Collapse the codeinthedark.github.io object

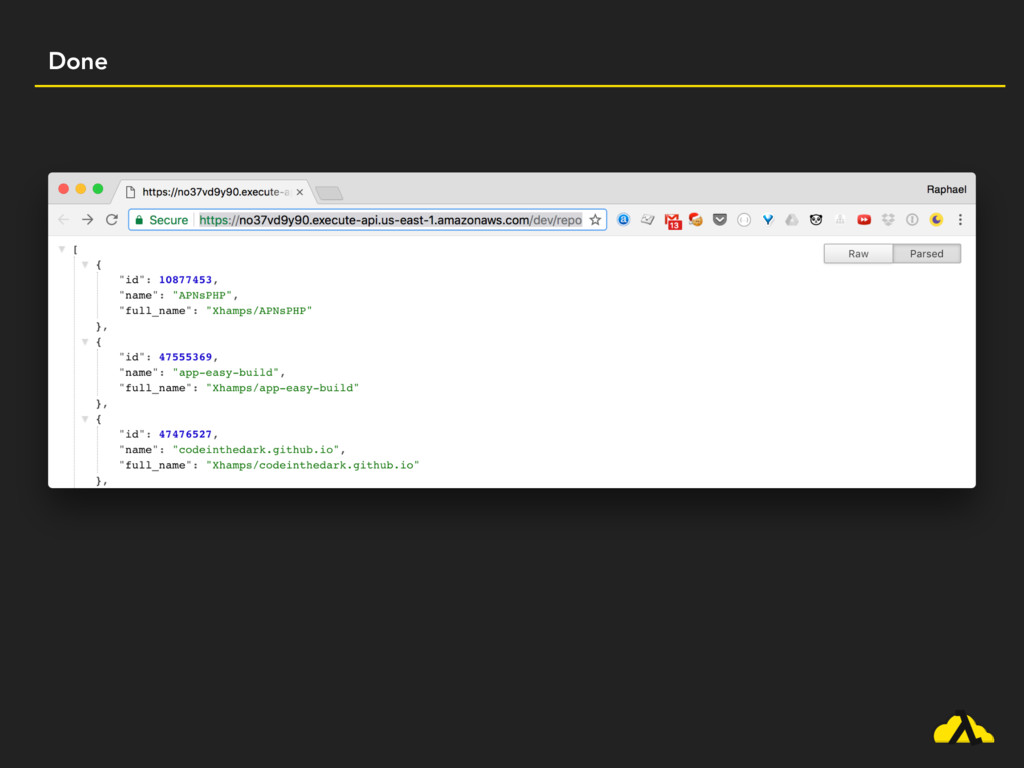(x=85, y=419)
